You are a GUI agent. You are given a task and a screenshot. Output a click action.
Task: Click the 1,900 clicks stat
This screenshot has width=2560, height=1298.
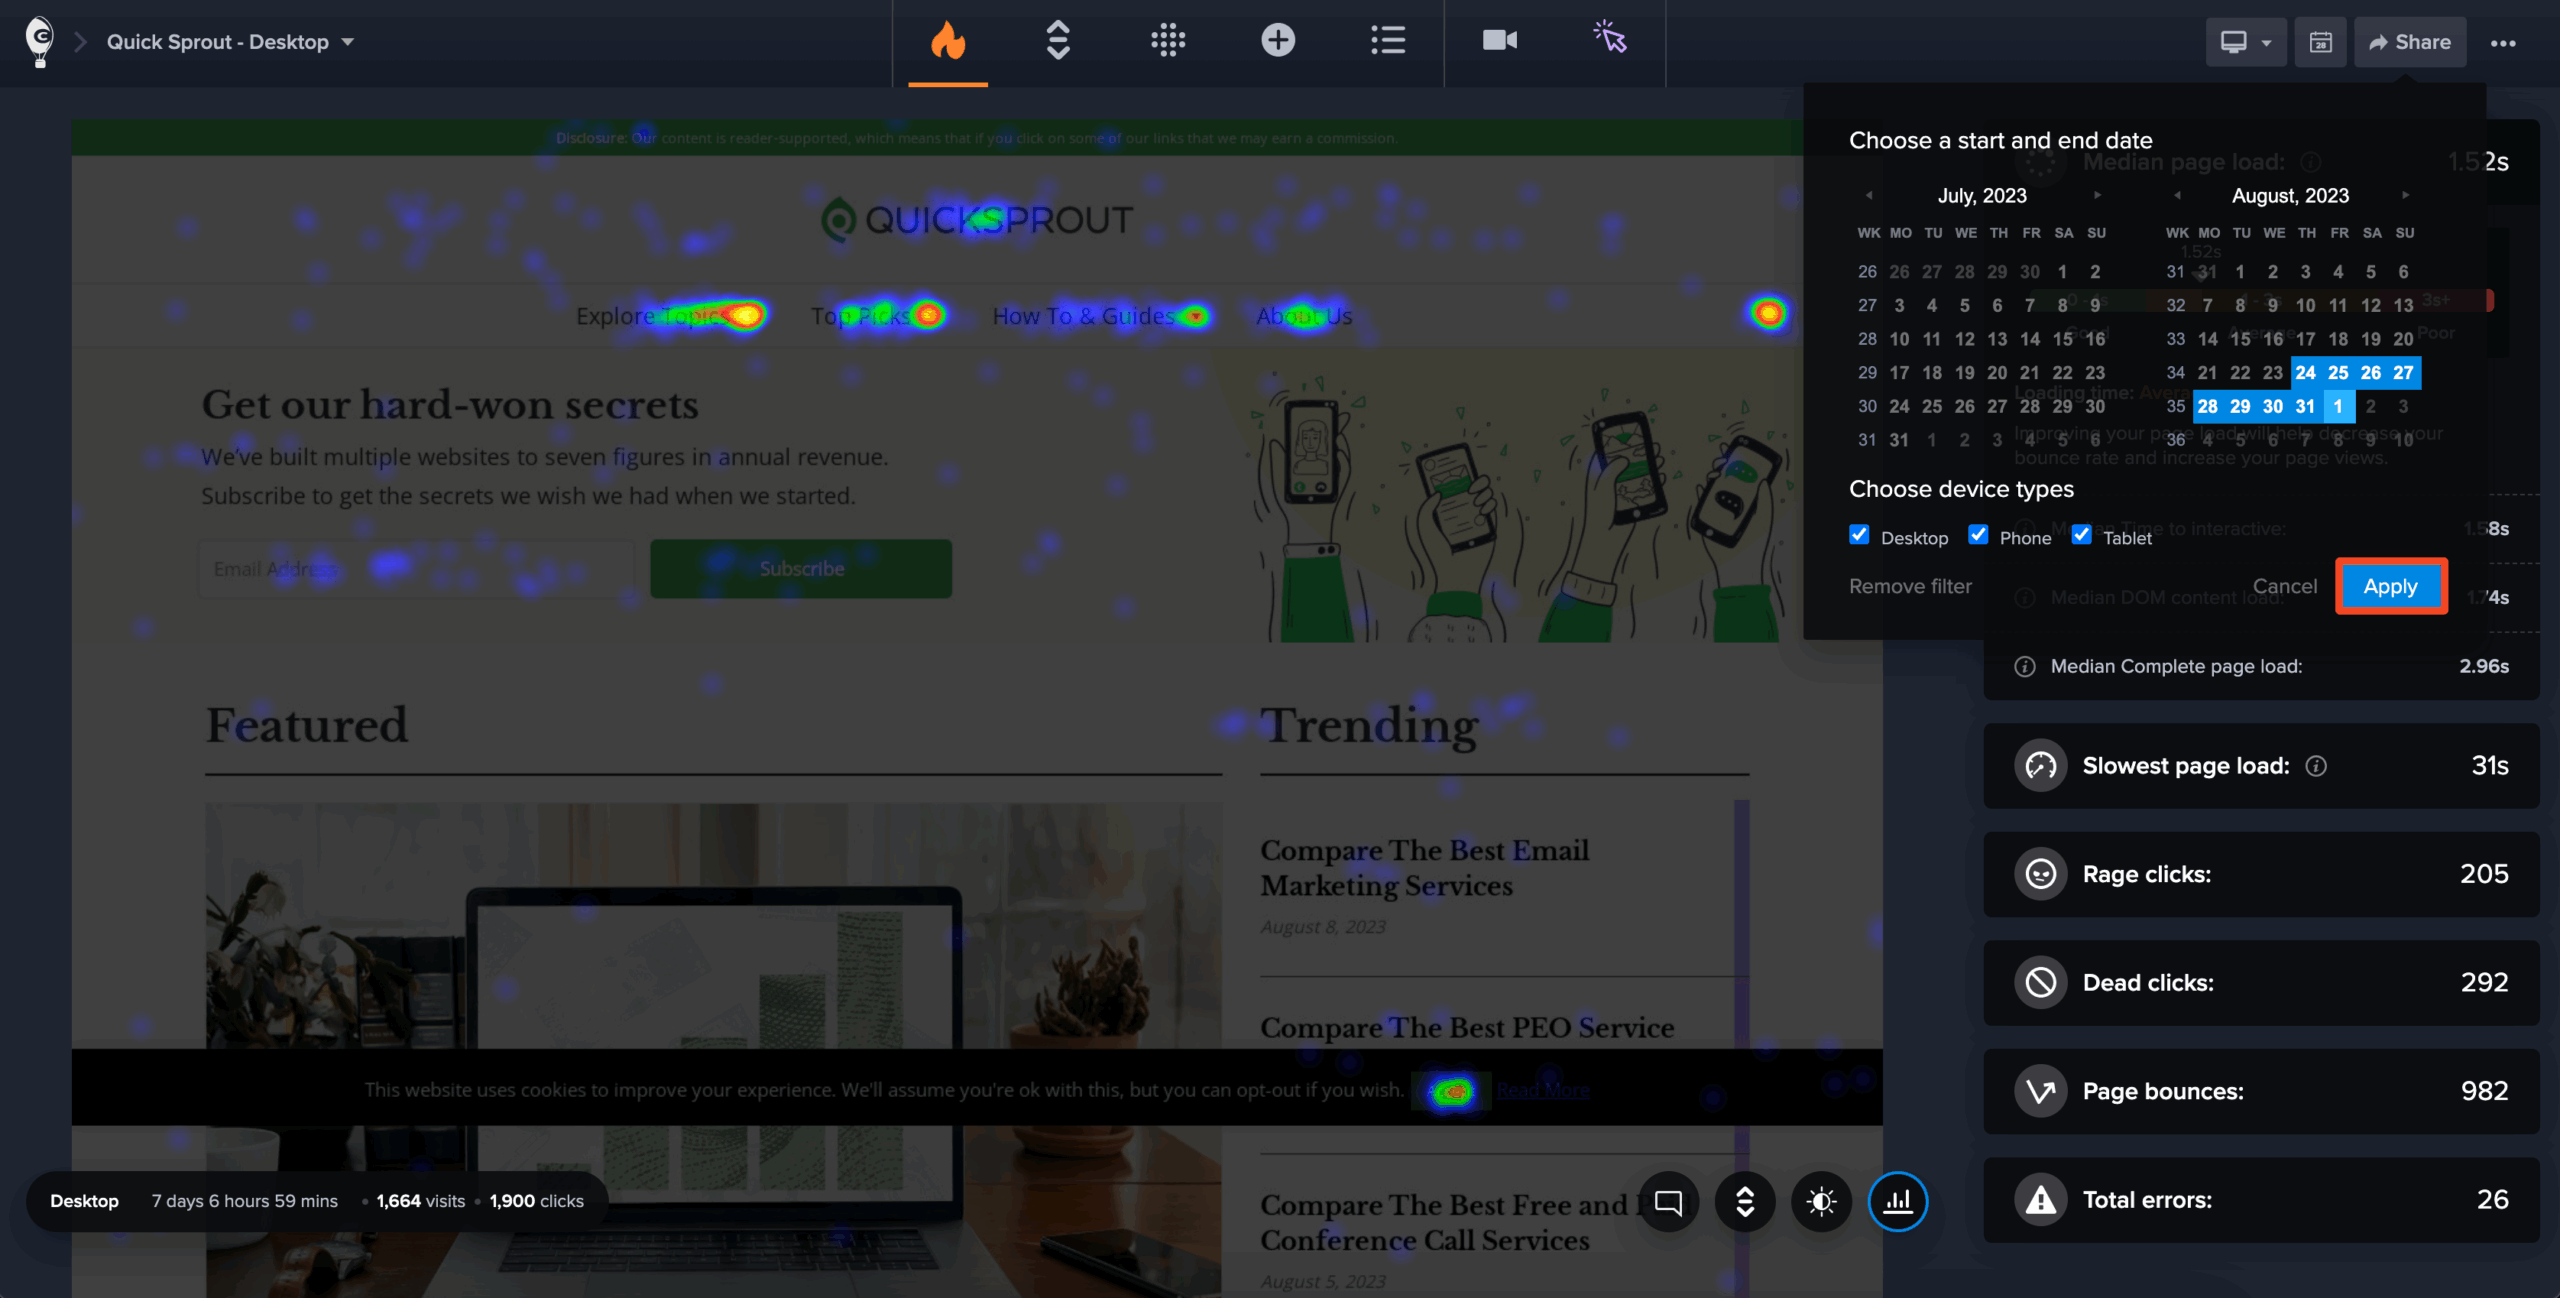point(537,1201)
